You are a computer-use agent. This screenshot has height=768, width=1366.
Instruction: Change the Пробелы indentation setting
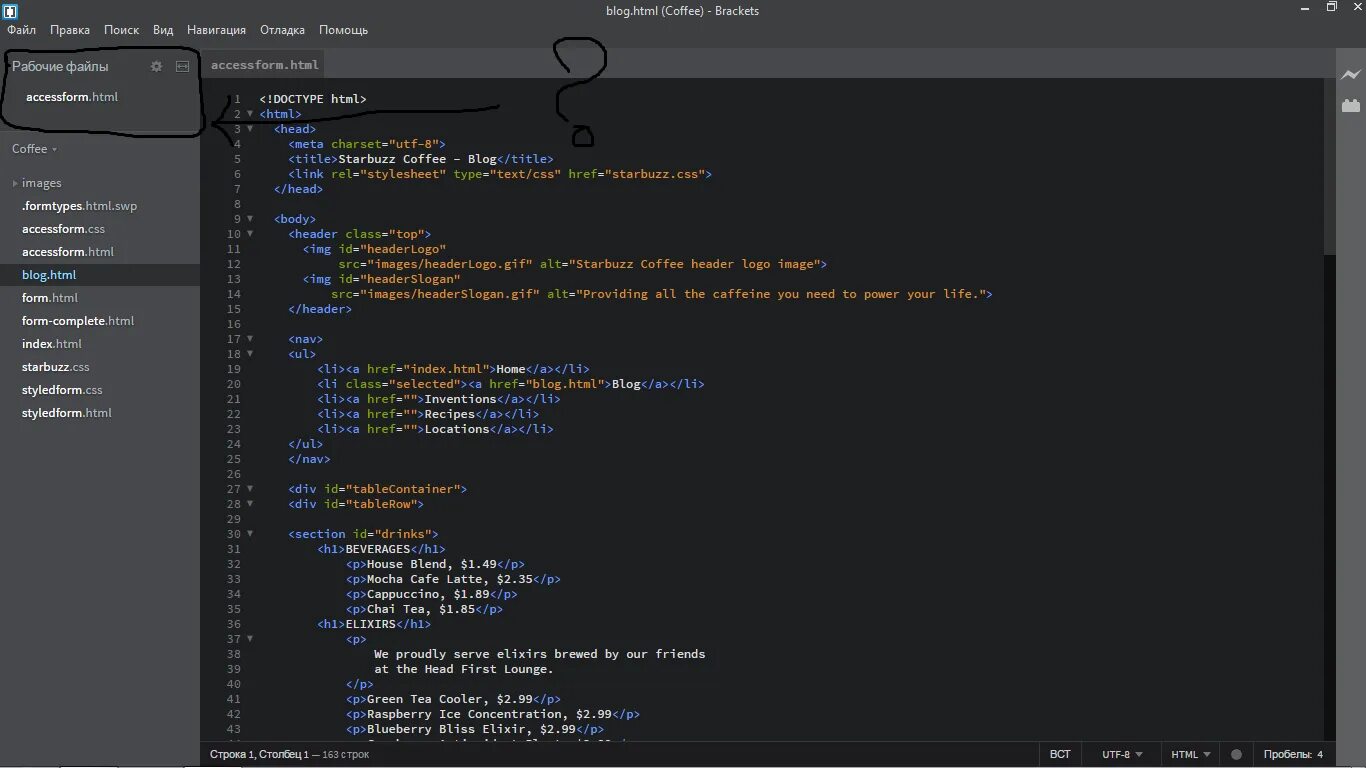(x=1292, y=755)
